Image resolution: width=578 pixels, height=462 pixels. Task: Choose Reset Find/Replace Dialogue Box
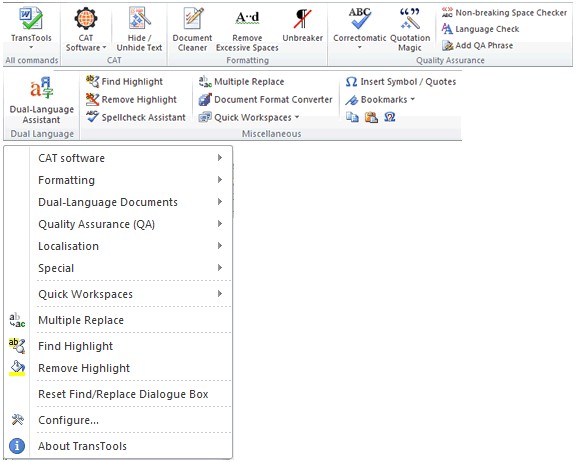tap(118, 394)
